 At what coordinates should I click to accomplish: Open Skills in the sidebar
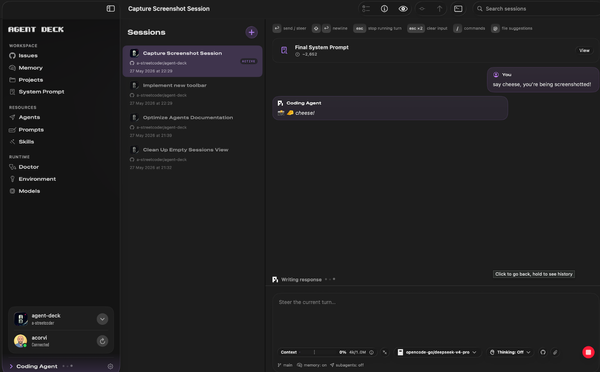[21, 142]
